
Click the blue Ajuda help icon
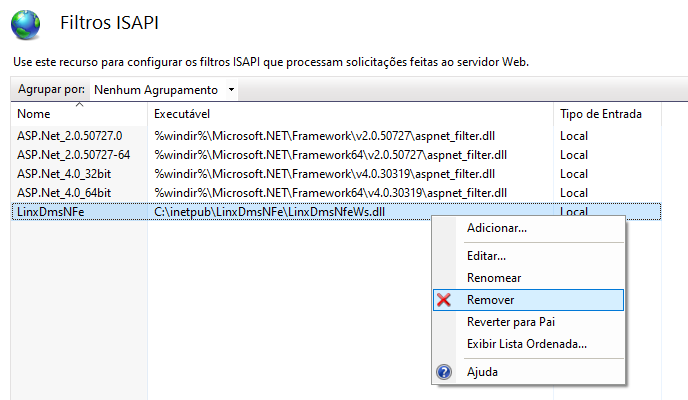pos(445,372)
